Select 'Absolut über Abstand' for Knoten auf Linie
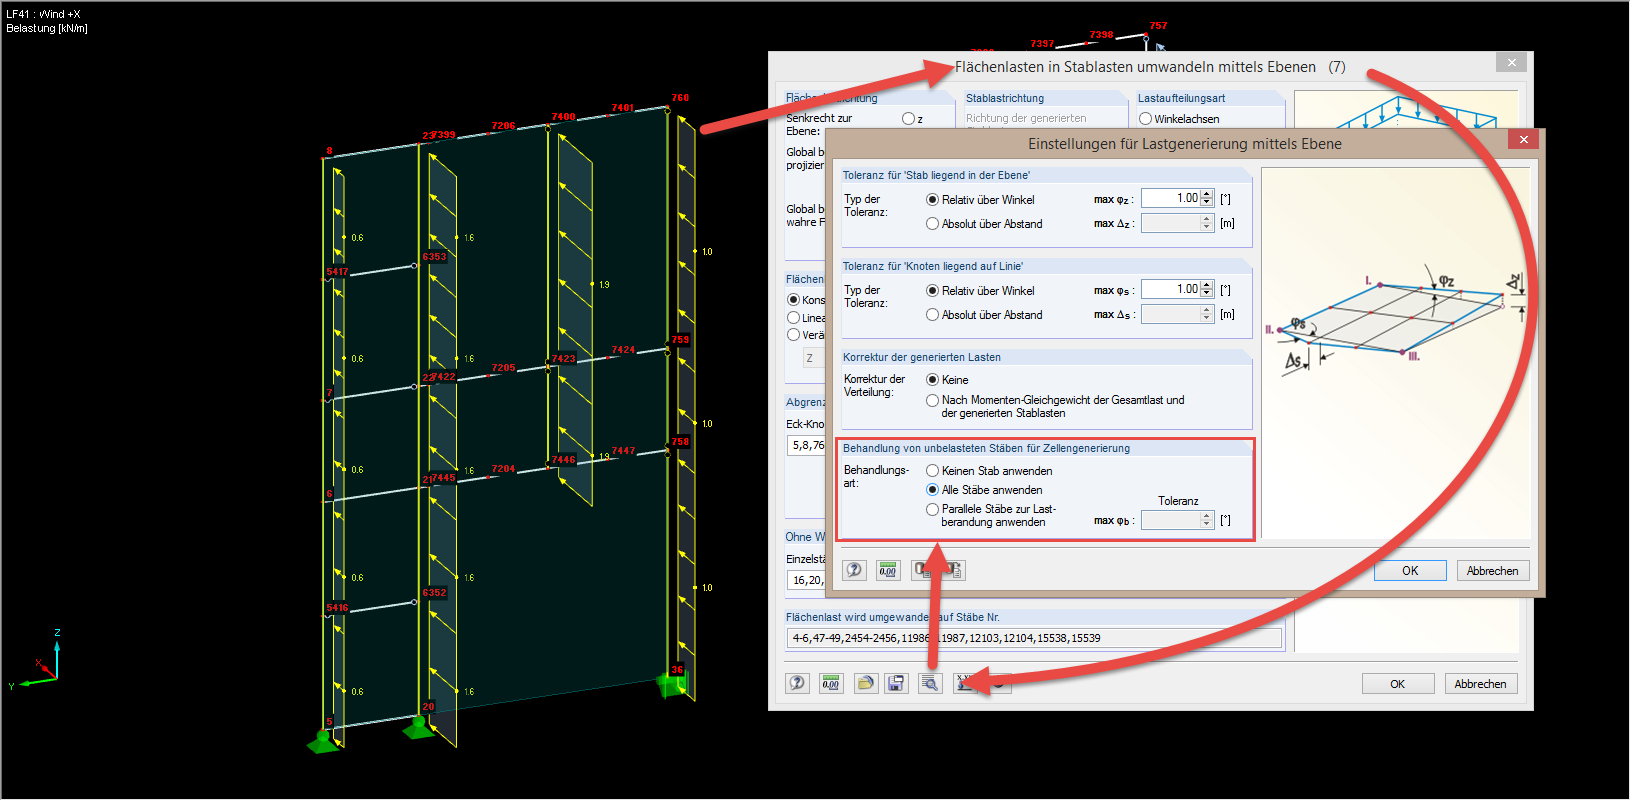1631x801 pixels. 932,315
